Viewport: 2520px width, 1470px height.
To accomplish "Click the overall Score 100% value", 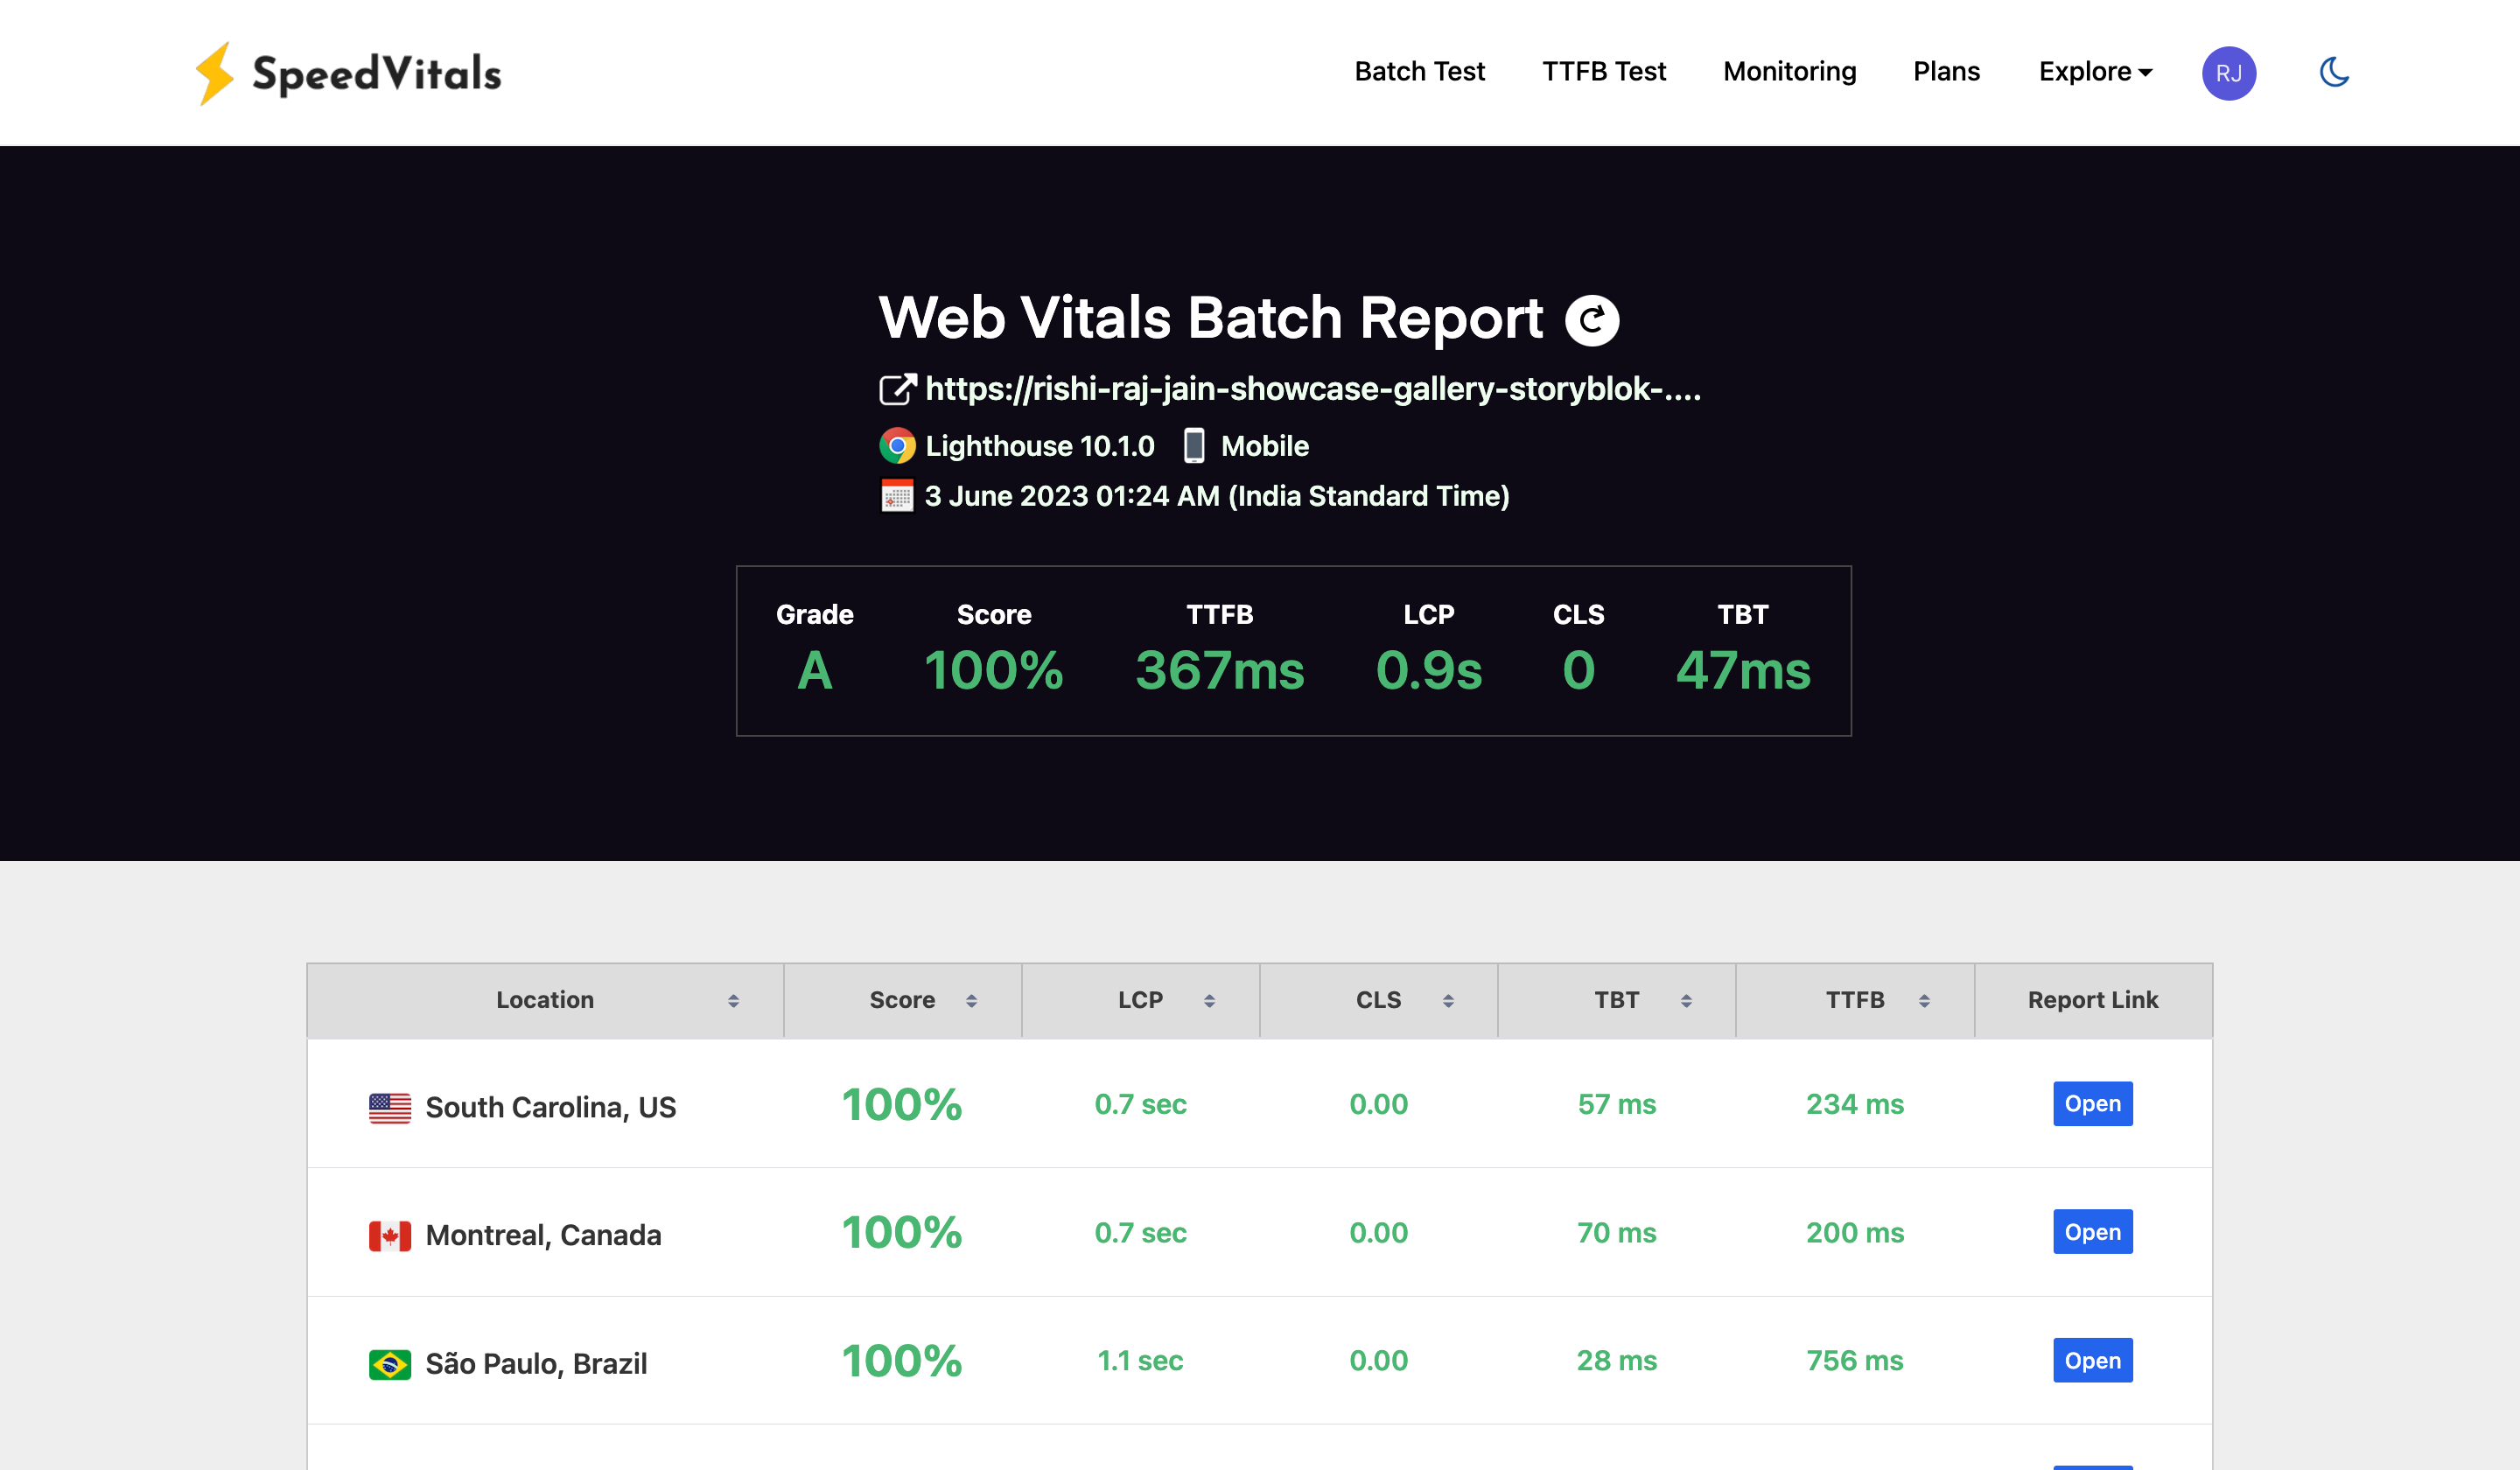I will 993,670.
